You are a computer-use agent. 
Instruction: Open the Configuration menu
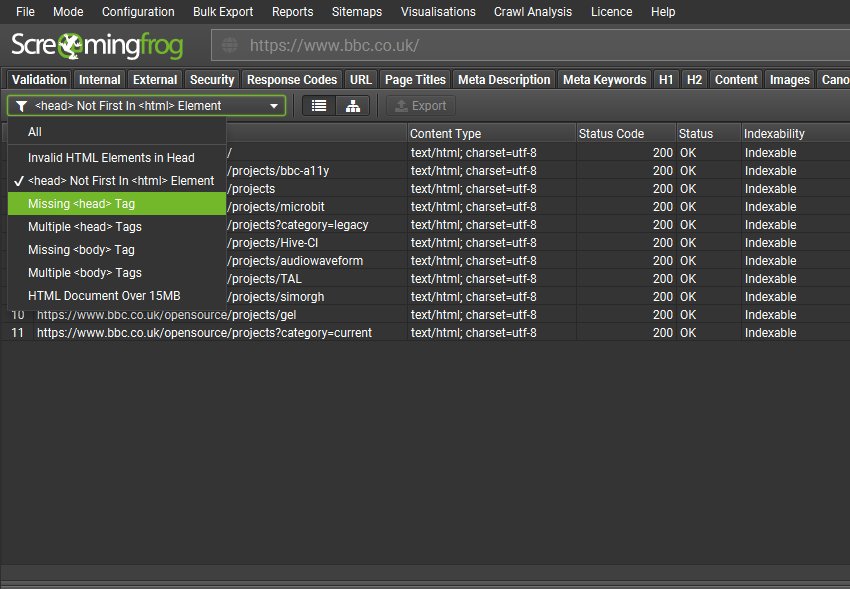coord(138,12)
